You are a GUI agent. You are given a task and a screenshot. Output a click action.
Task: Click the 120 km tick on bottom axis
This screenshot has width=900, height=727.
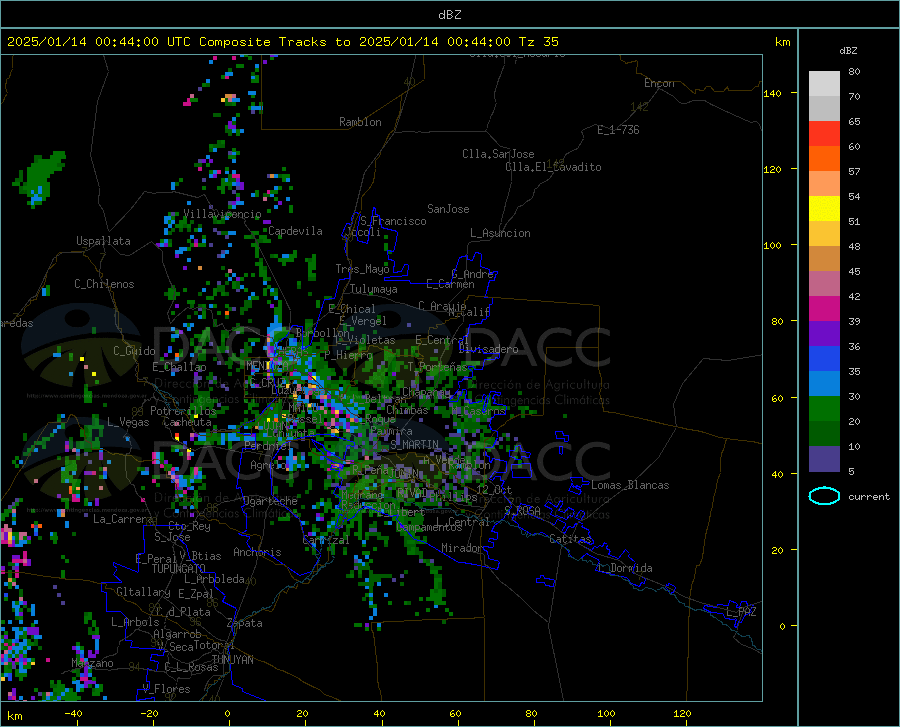point(682,714)
